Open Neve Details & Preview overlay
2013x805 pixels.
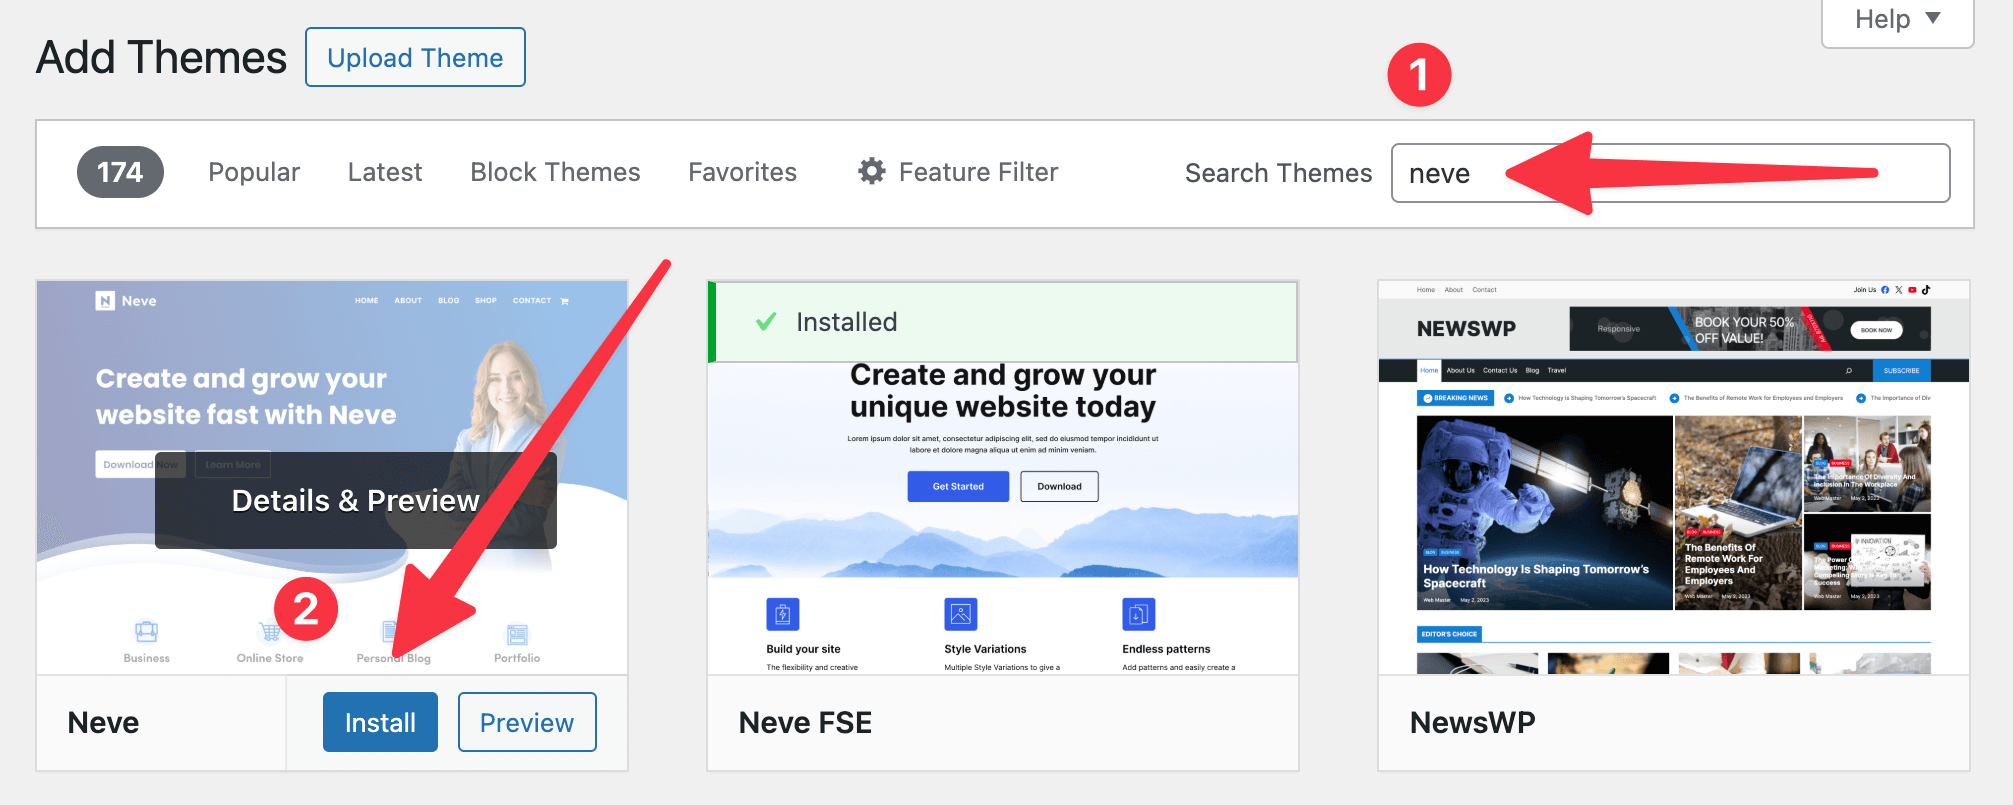[356, 500]
